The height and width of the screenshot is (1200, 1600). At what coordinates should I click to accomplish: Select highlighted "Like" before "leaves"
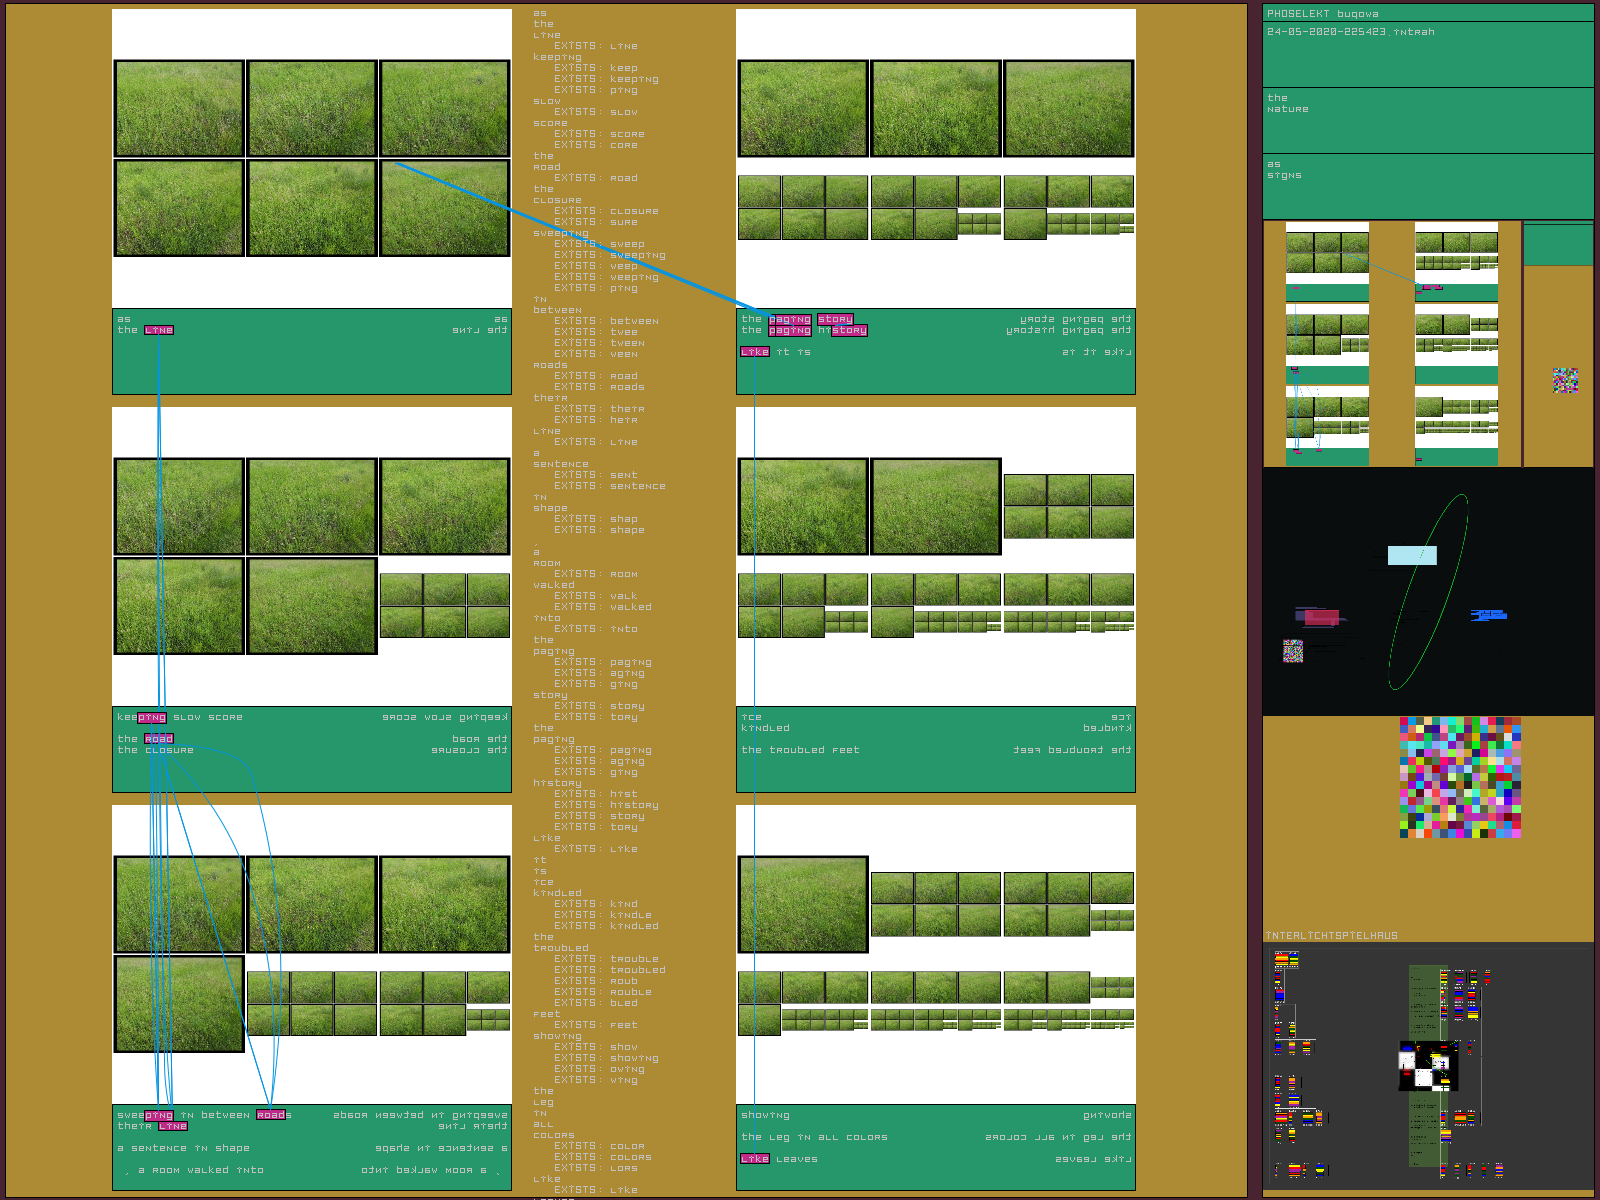point(755,1159)
